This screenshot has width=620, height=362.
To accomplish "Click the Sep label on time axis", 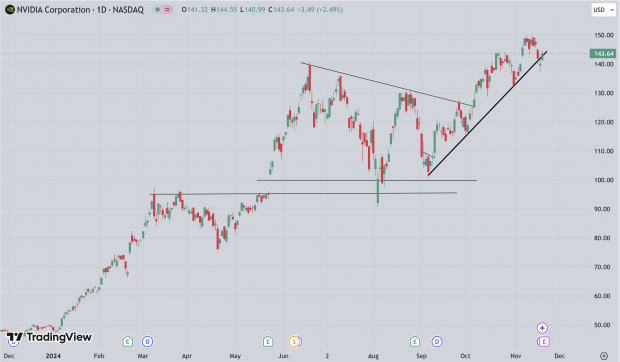I will coord(422,356).
